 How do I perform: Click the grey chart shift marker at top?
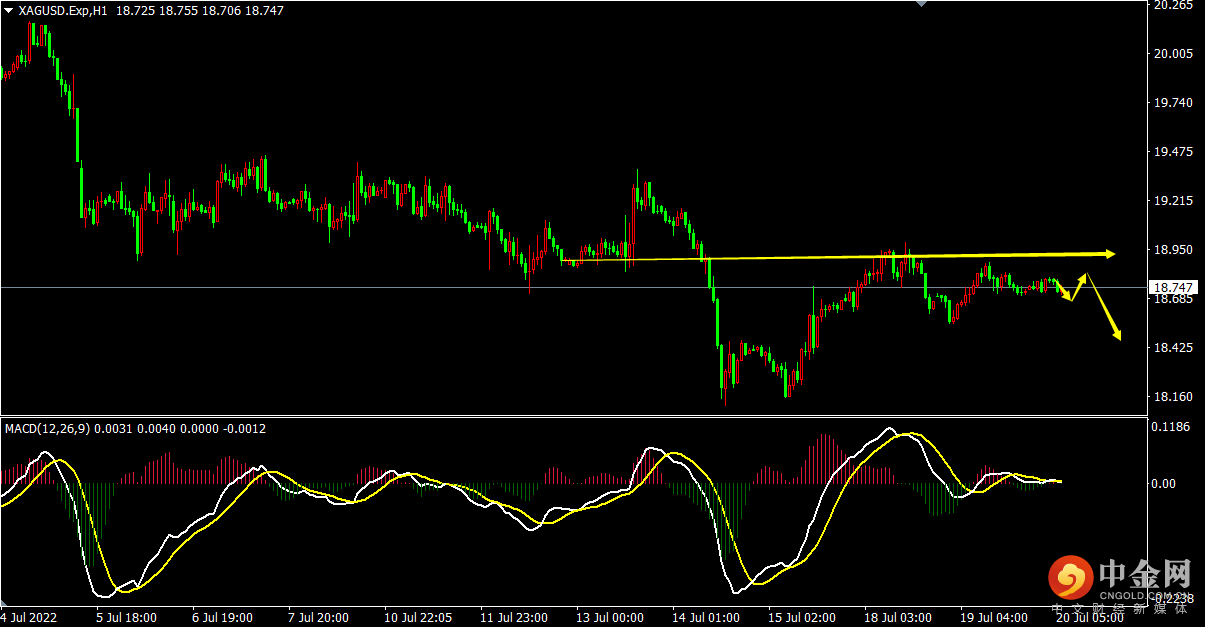[x=923, y=4]
